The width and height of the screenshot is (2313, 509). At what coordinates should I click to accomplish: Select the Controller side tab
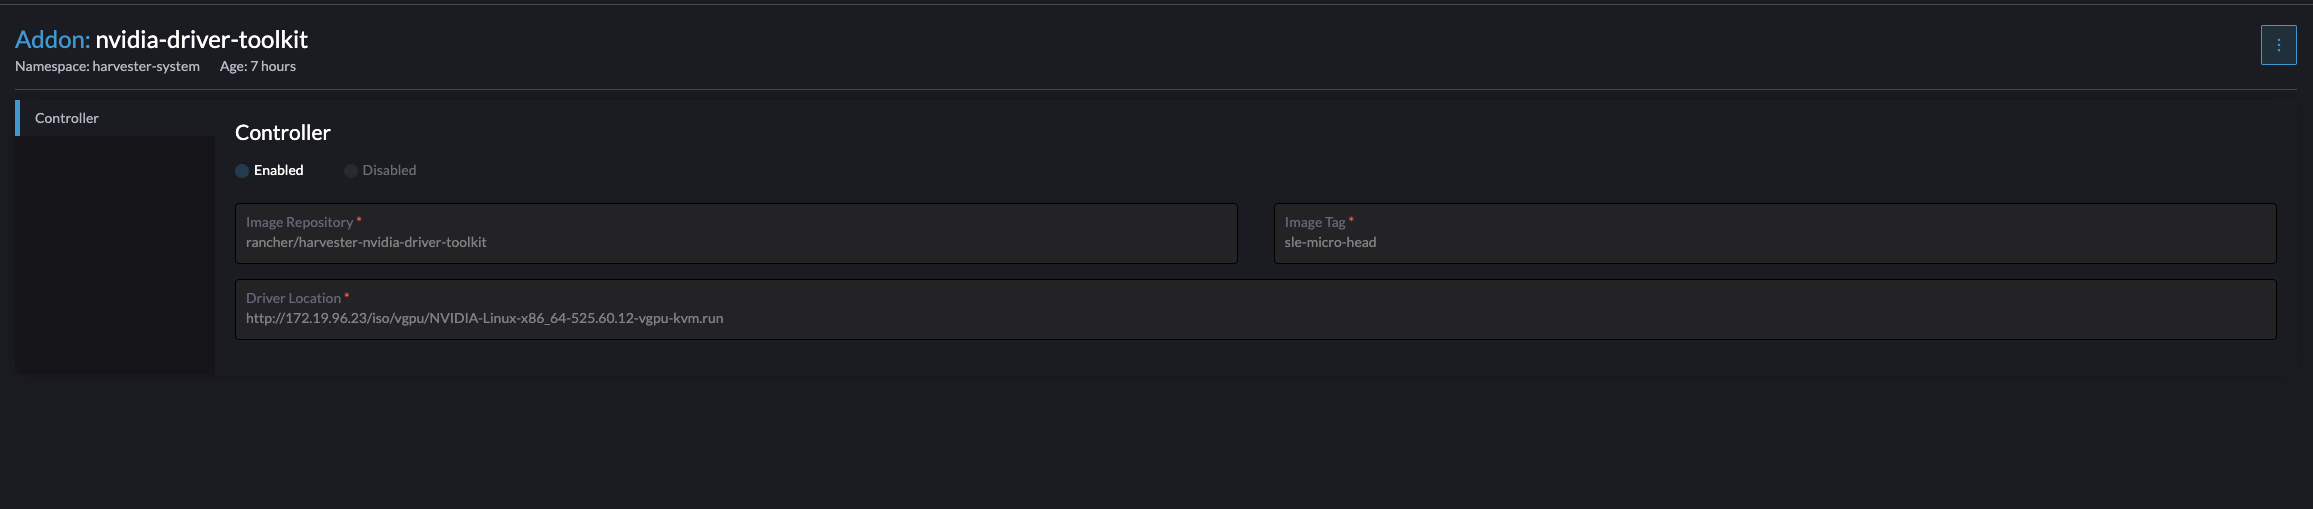click(x=67, y=118)
